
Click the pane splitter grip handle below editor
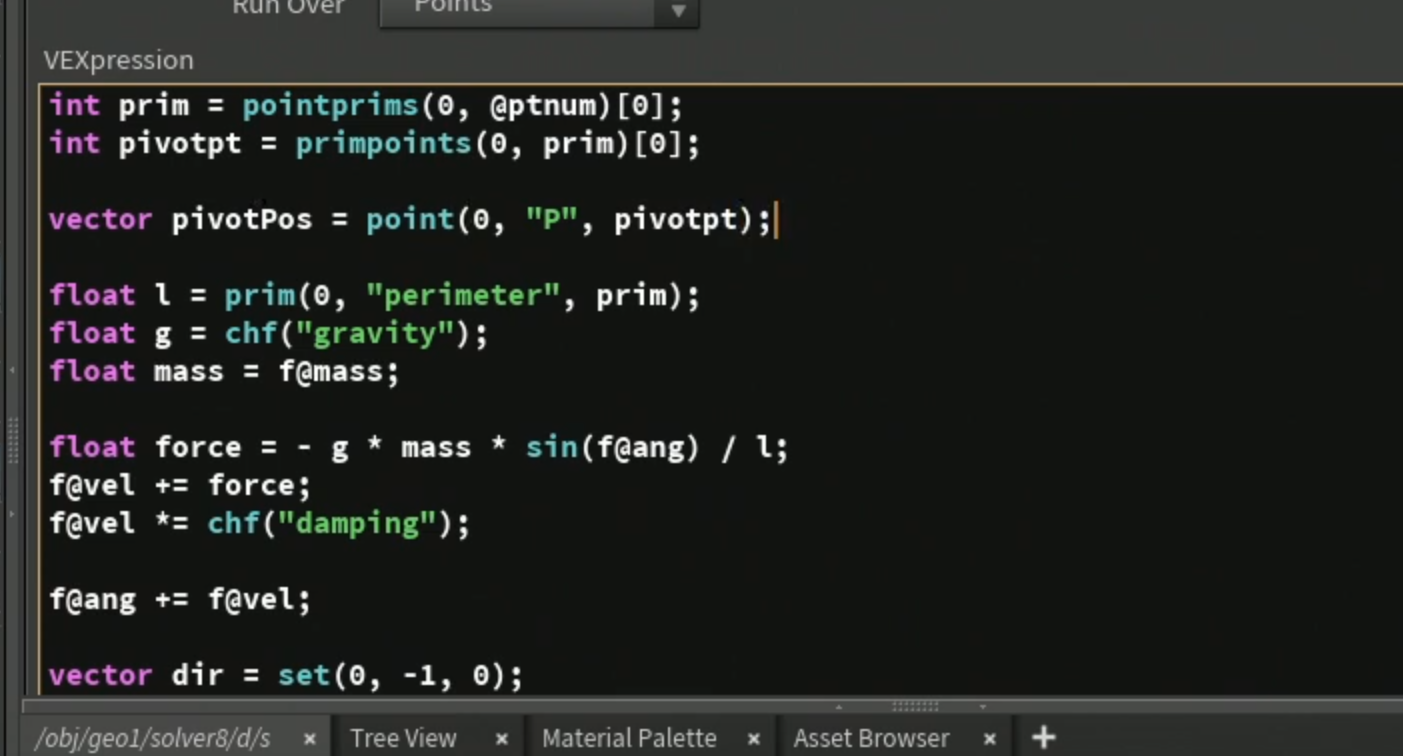tap(915, 706)
